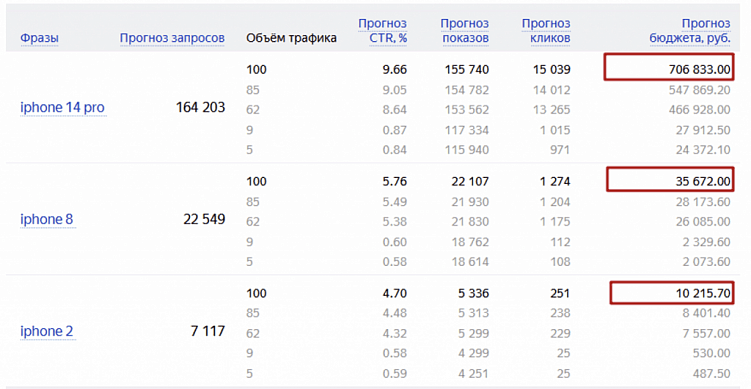Viewport: 751px width, 389px height.
Task: Click the clicks forecast value 15 039
Action: [x=552, y=69]
